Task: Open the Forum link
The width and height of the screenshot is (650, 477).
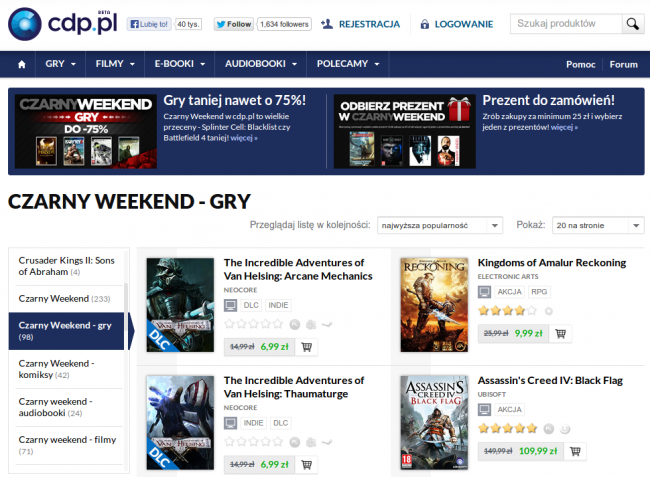Action: [623, 65]
